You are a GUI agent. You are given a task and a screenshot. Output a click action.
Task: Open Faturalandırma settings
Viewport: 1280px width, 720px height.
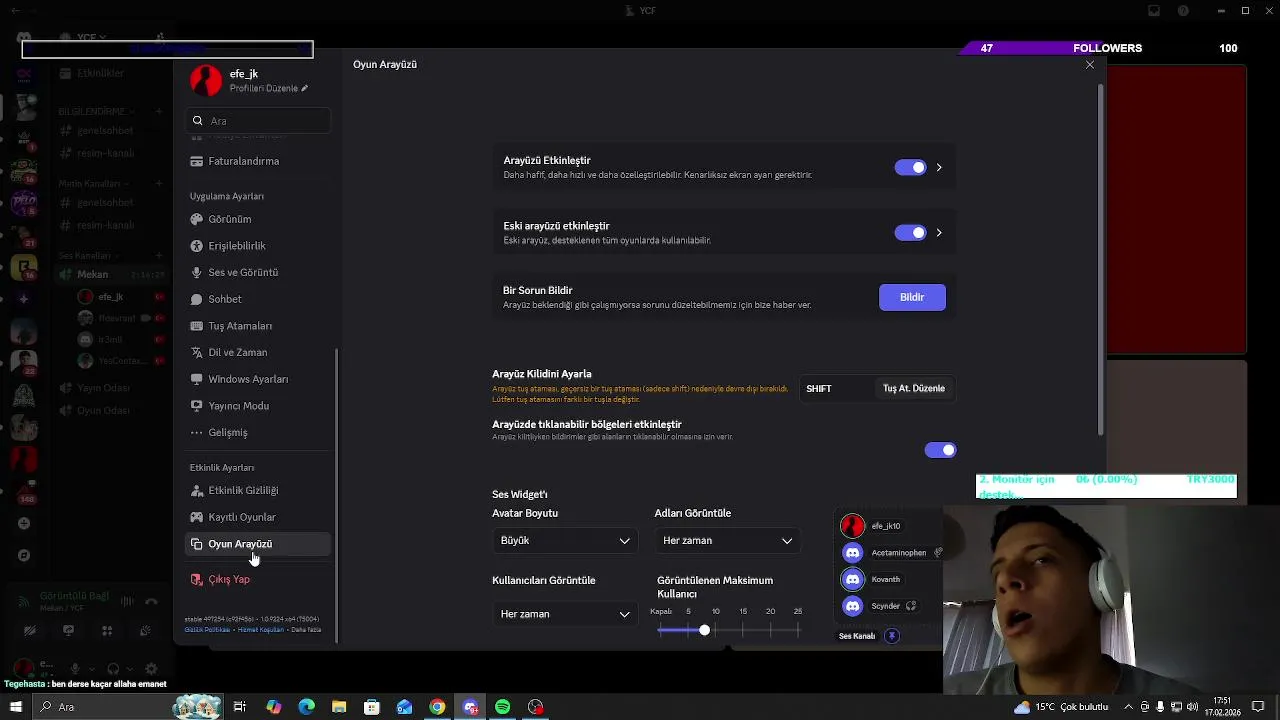[x=258, y=161]
